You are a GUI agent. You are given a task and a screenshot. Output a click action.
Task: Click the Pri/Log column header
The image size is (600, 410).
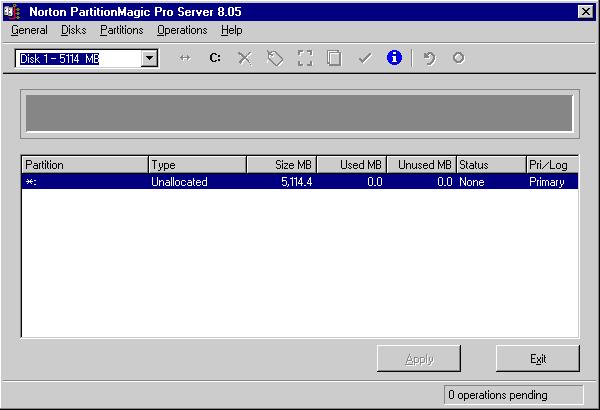tap(552, 165)
